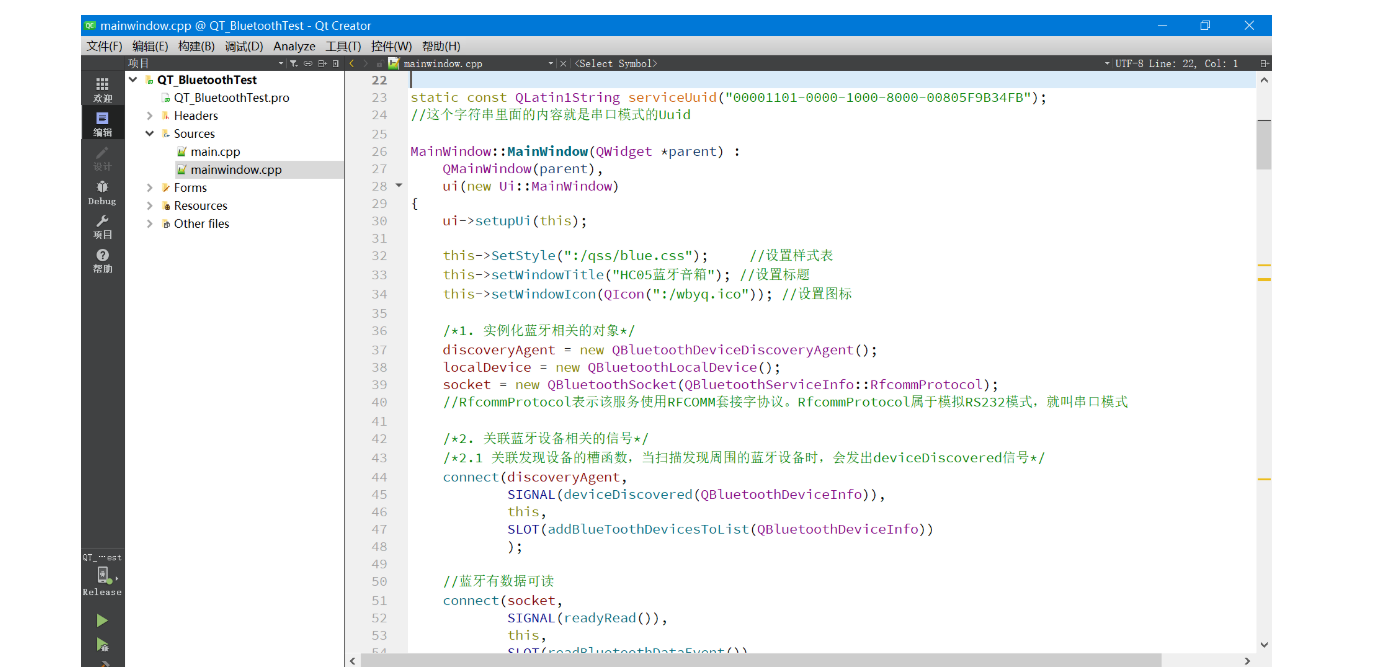
Task: Click the QT_BluetoothTest project name in the tree
Action: pyautogui.click(x=207, y=80)
